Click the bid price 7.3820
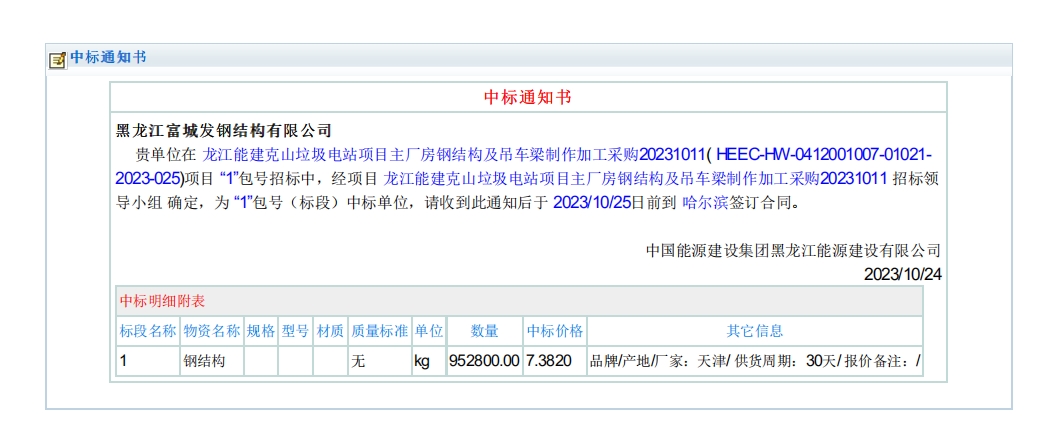Screen dimensions: 1063x446 click(x=555, y=361)
